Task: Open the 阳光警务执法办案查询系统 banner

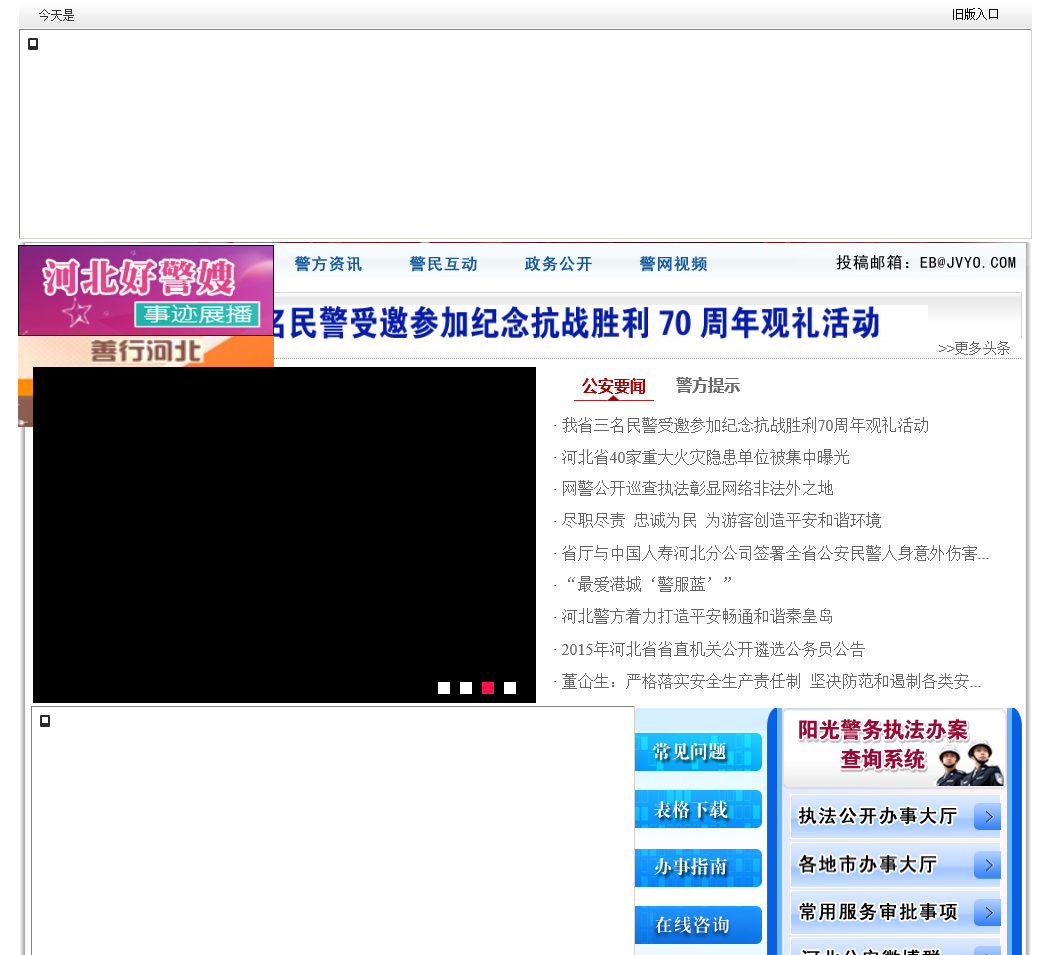Action: (x=893, y=747)
